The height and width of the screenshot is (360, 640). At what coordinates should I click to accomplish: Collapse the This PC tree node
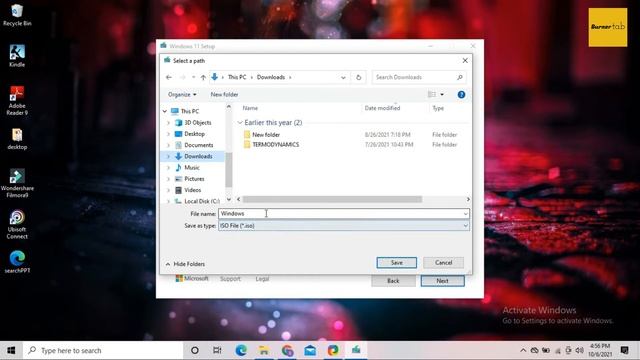pos(164,111)
